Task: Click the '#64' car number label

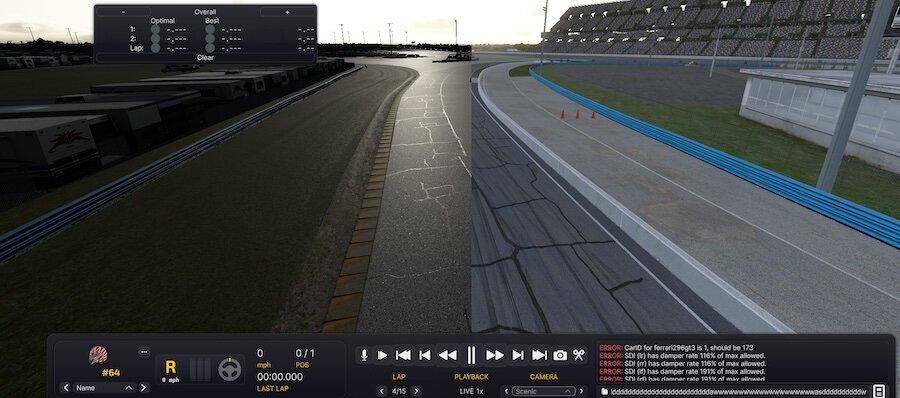Action: [111, 373]
